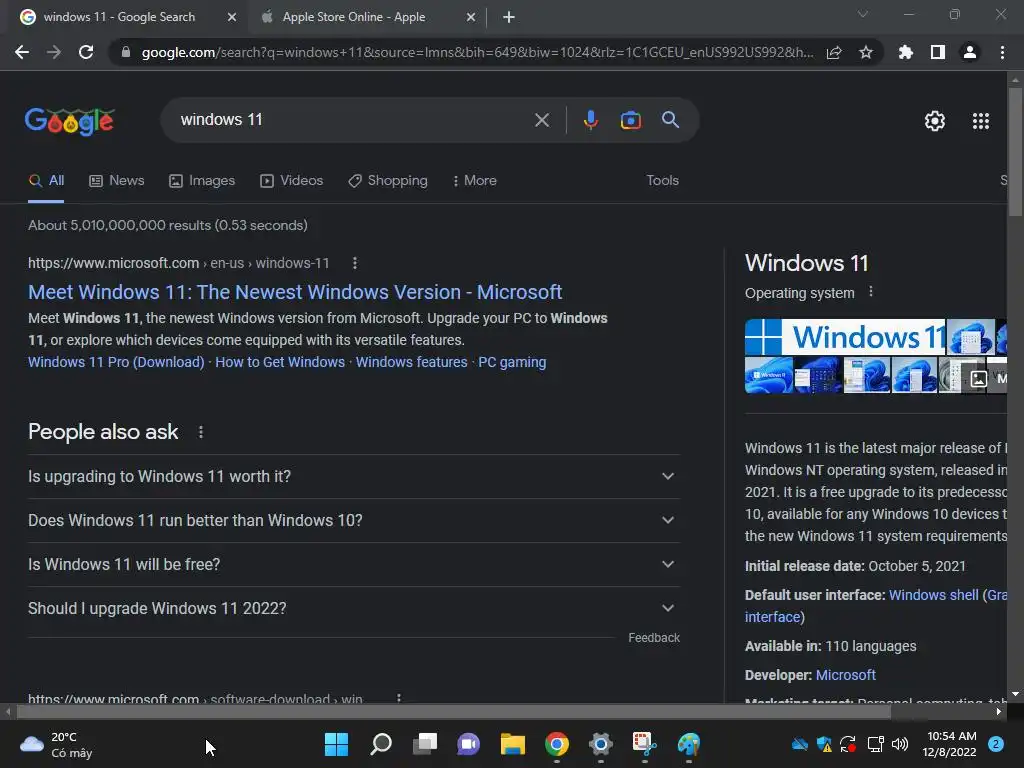1024x768 pixels.
Task: Switch to the Images tab
Action: 202,181
